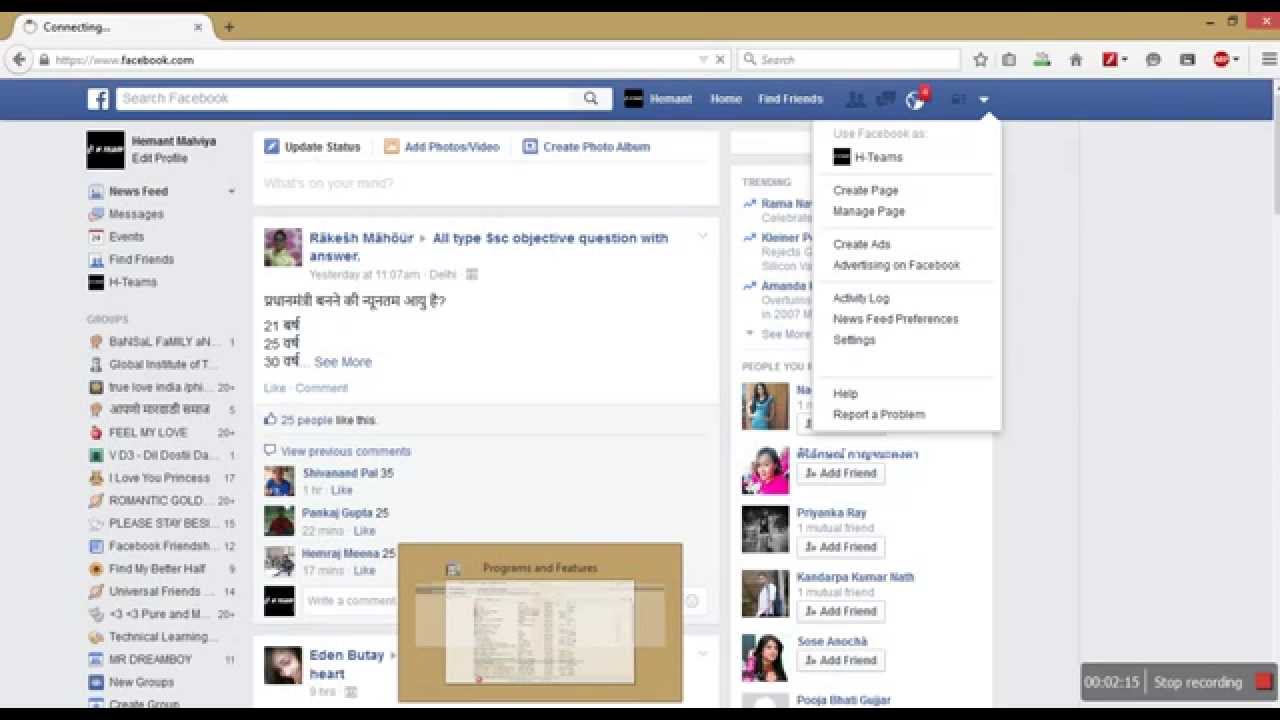Go to browser home page icon
This screenshot has height=720, width=1280.
tap(1076, 60)
